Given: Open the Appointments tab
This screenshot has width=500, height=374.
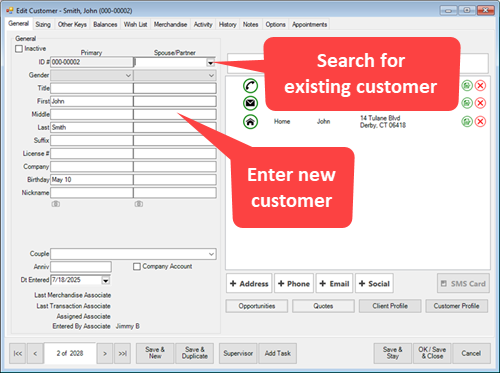Looking at the screenshot, I should [x=310, y=24].
